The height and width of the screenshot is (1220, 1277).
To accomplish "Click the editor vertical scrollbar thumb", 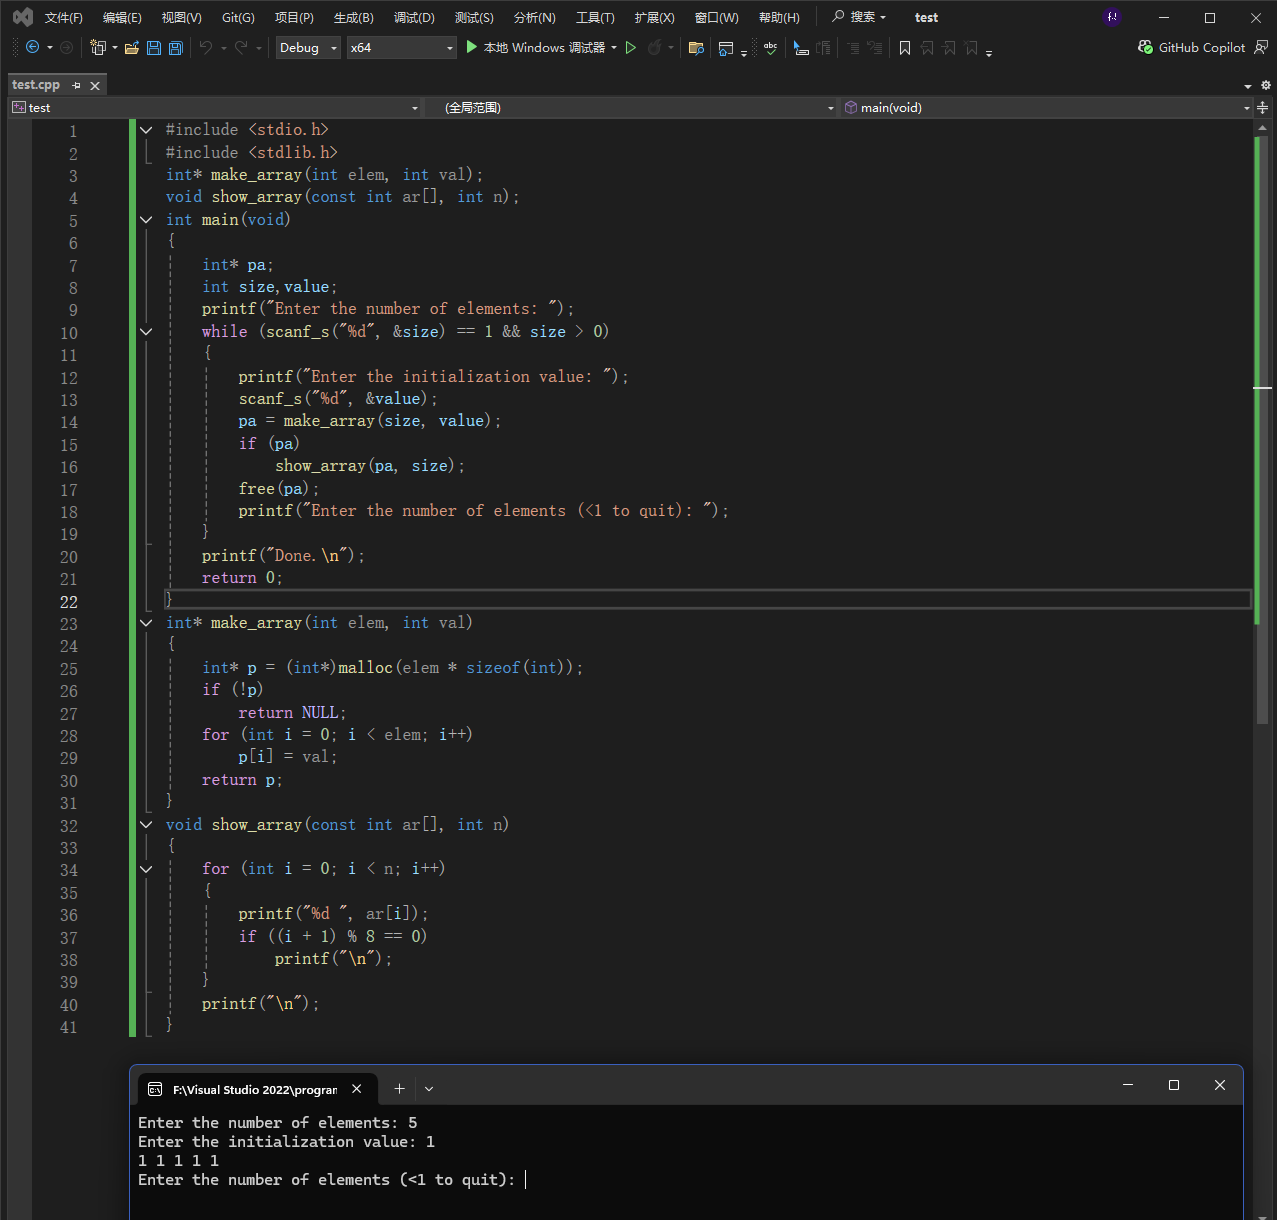I will coord(1262,430).
